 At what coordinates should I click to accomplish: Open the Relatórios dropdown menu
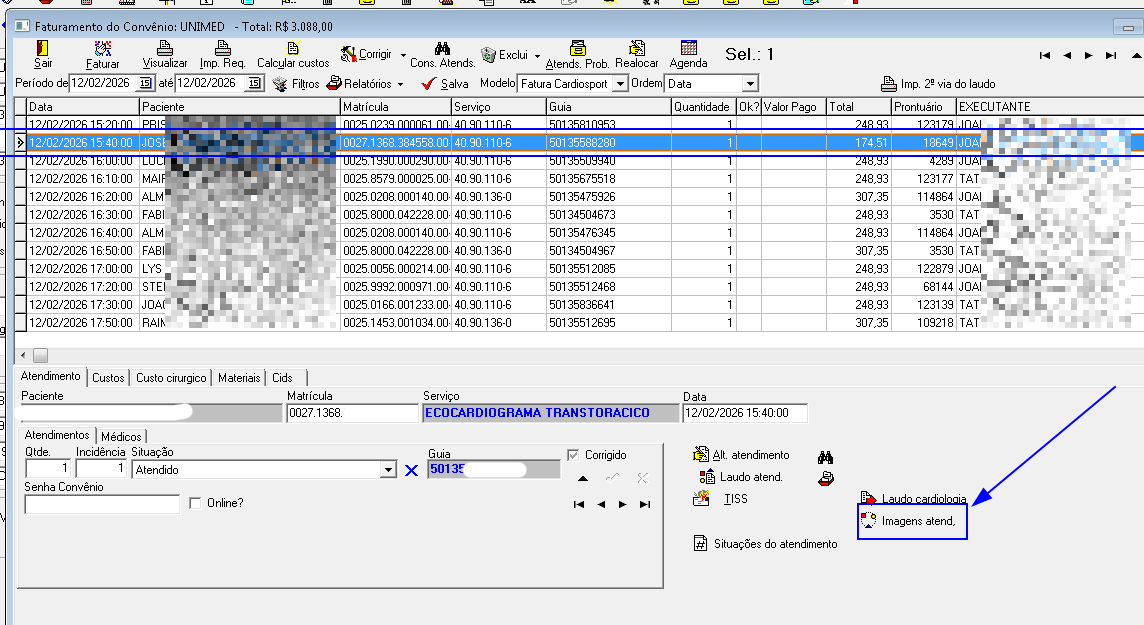(365, 84)
